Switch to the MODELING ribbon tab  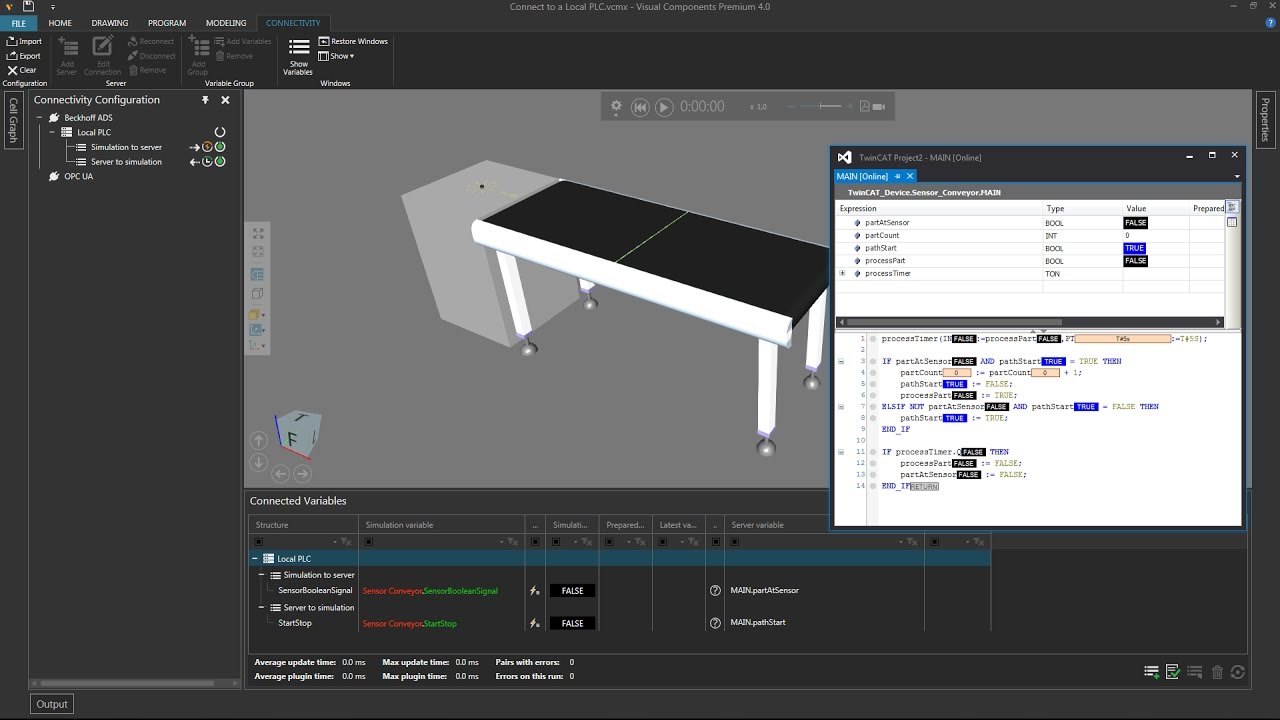click(225, 22)
